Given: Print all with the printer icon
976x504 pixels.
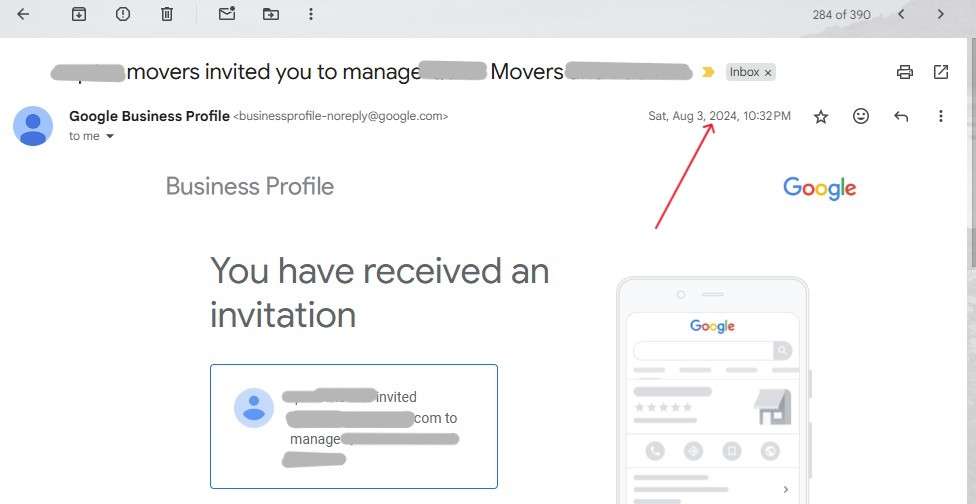Looking at the screenshot, I should (x=904, y=72).
